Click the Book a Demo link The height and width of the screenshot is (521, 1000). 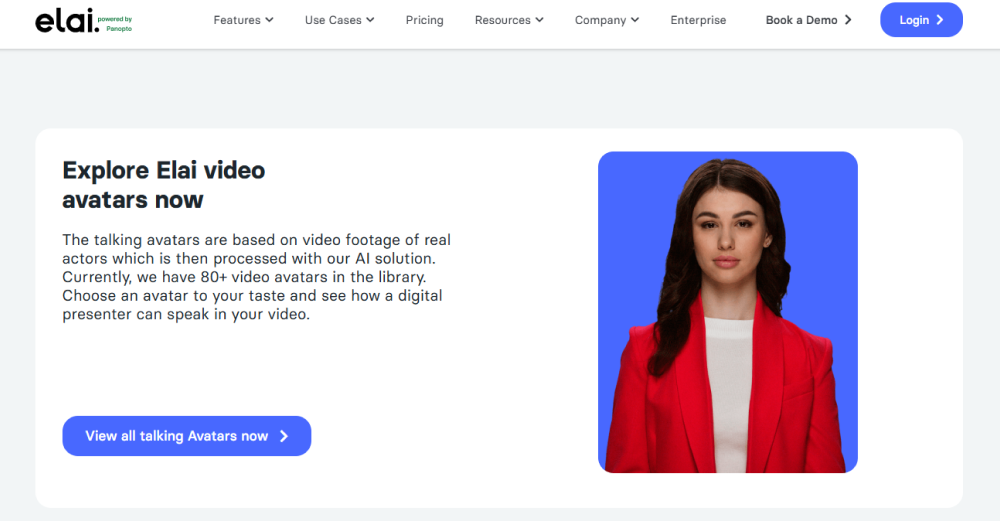click(808, 20)
